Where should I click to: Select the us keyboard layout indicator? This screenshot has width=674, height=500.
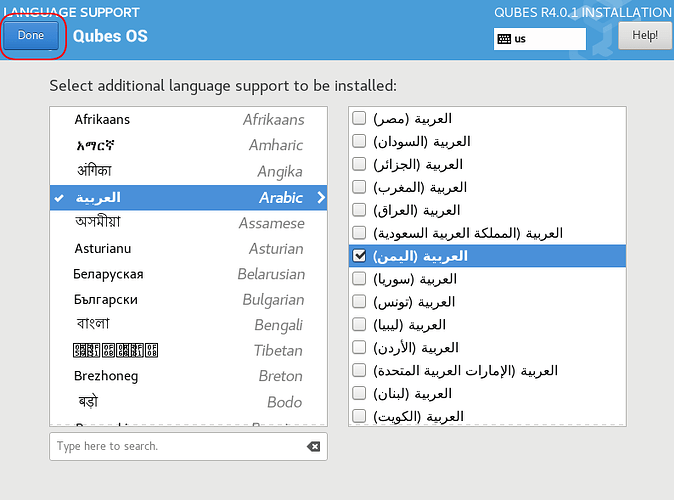click(539, 39)
